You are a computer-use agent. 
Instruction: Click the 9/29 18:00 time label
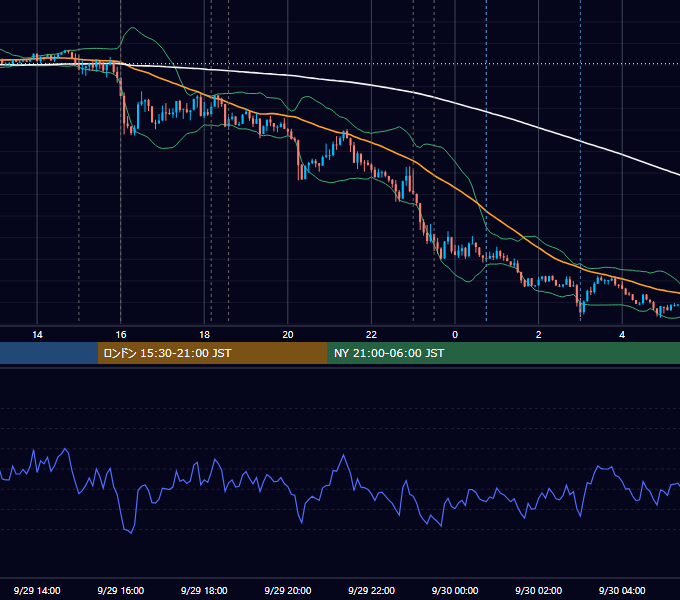pyautogui.click(x=204, y=590)
